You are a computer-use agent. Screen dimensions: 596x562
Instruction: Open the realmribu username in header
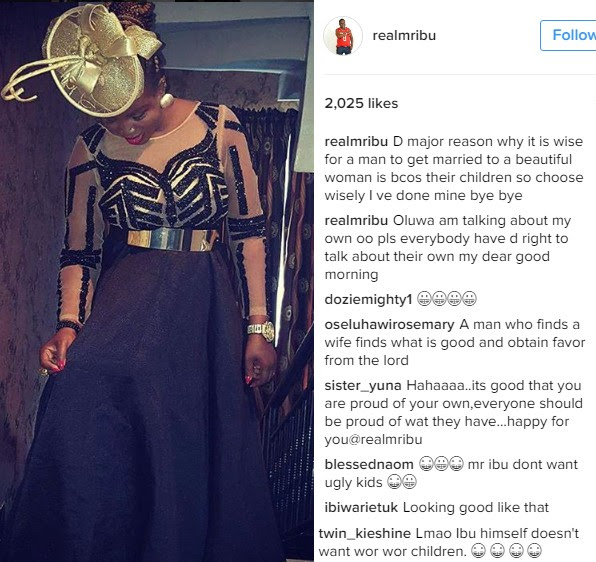click(404, 35)
